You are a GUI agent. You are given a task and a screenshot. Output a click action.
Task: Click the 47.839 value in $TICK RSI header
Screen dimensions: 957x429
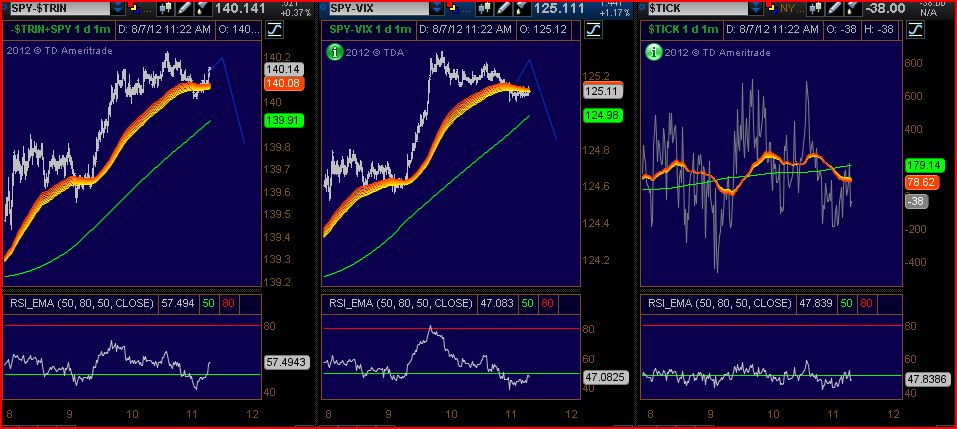pos(818,303)
